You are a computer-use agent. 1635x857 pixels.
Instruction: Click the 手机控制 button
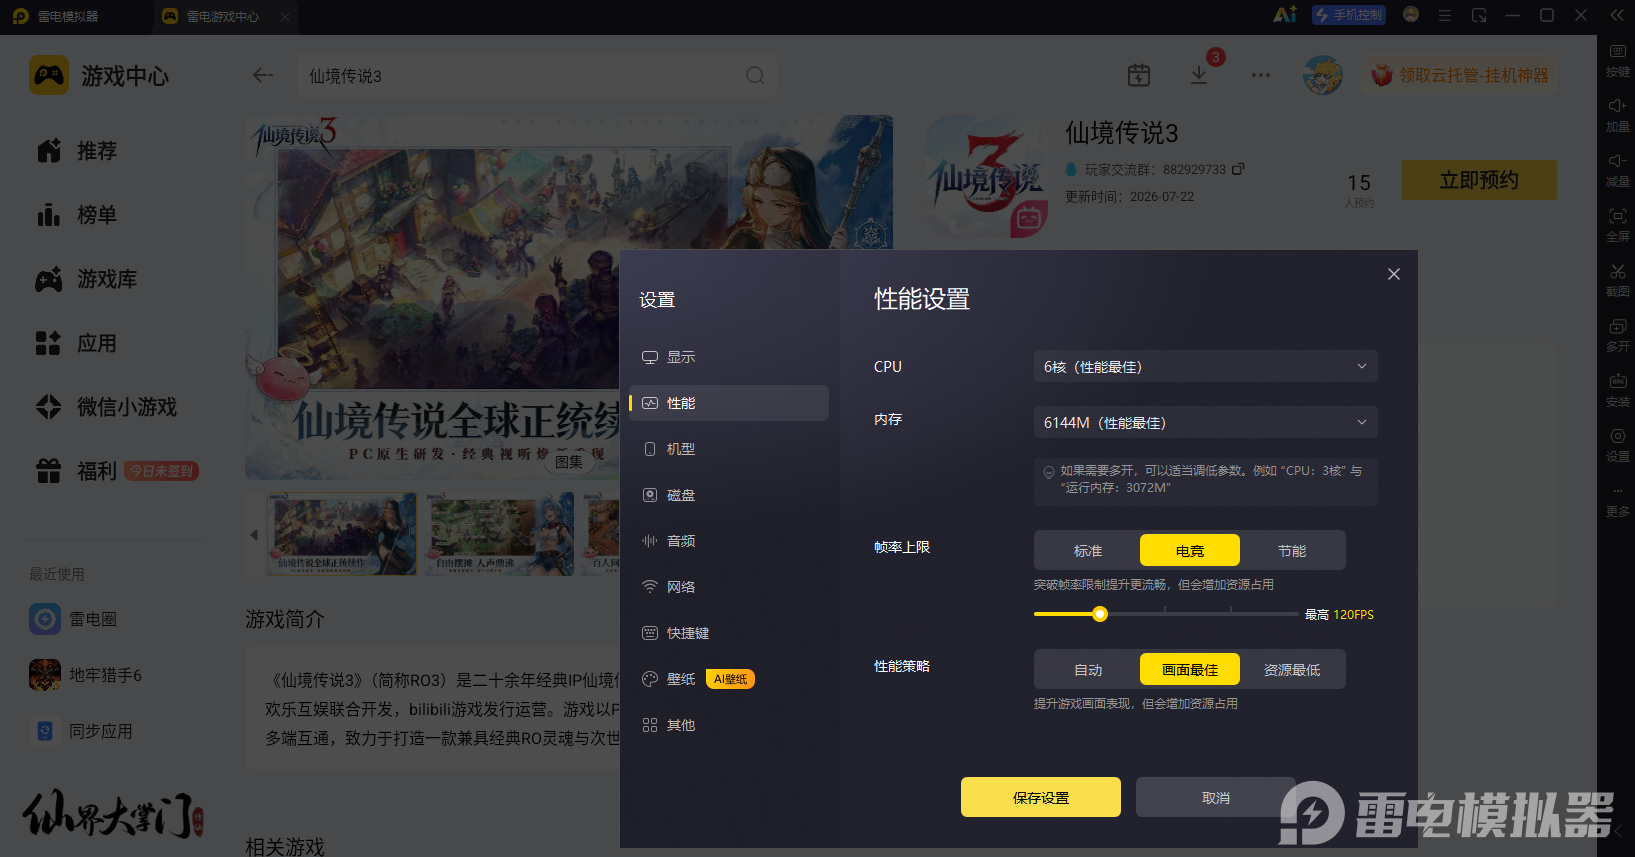(x=1349, y=15)
